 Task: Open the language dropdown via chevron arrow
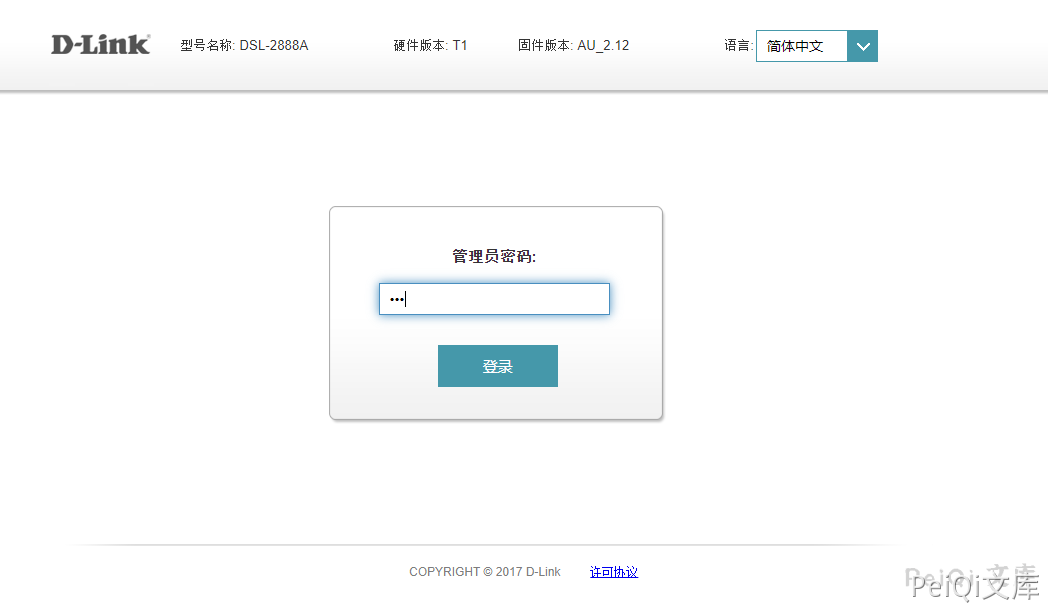pyautogui.click(x=862, y=46)
